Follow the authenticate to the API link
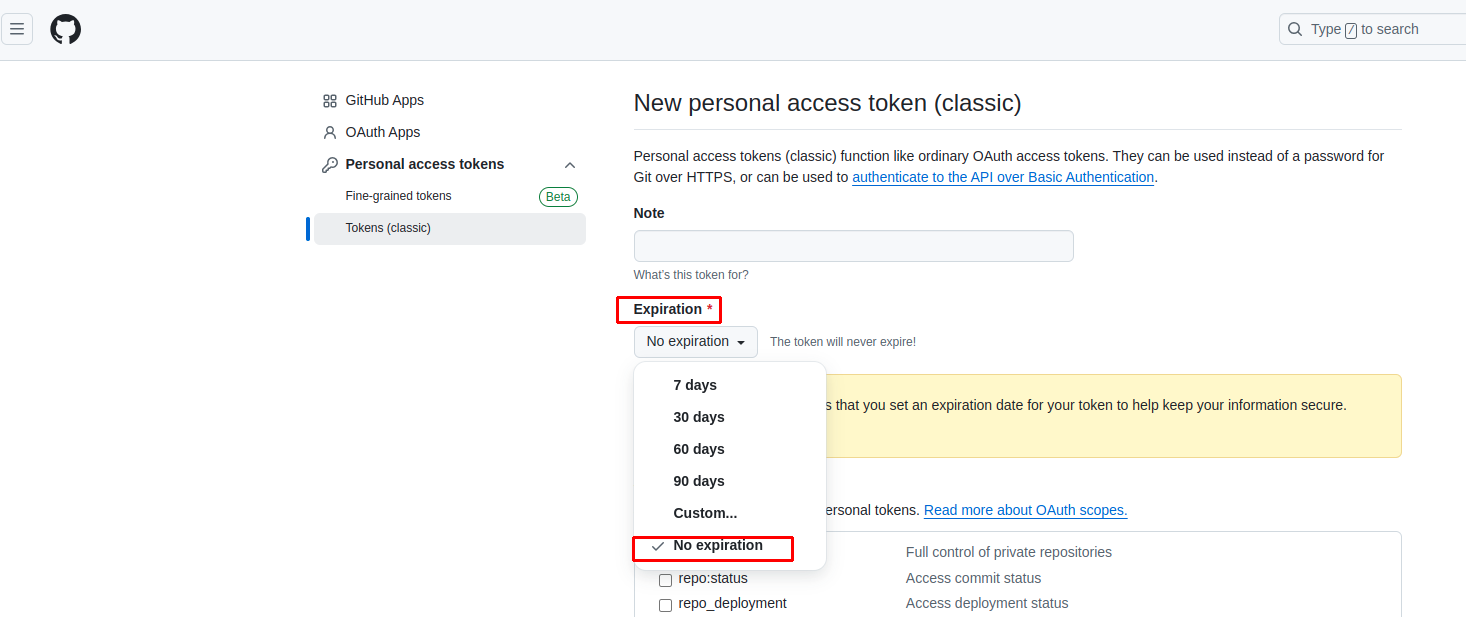 (x=1002, y=177)
